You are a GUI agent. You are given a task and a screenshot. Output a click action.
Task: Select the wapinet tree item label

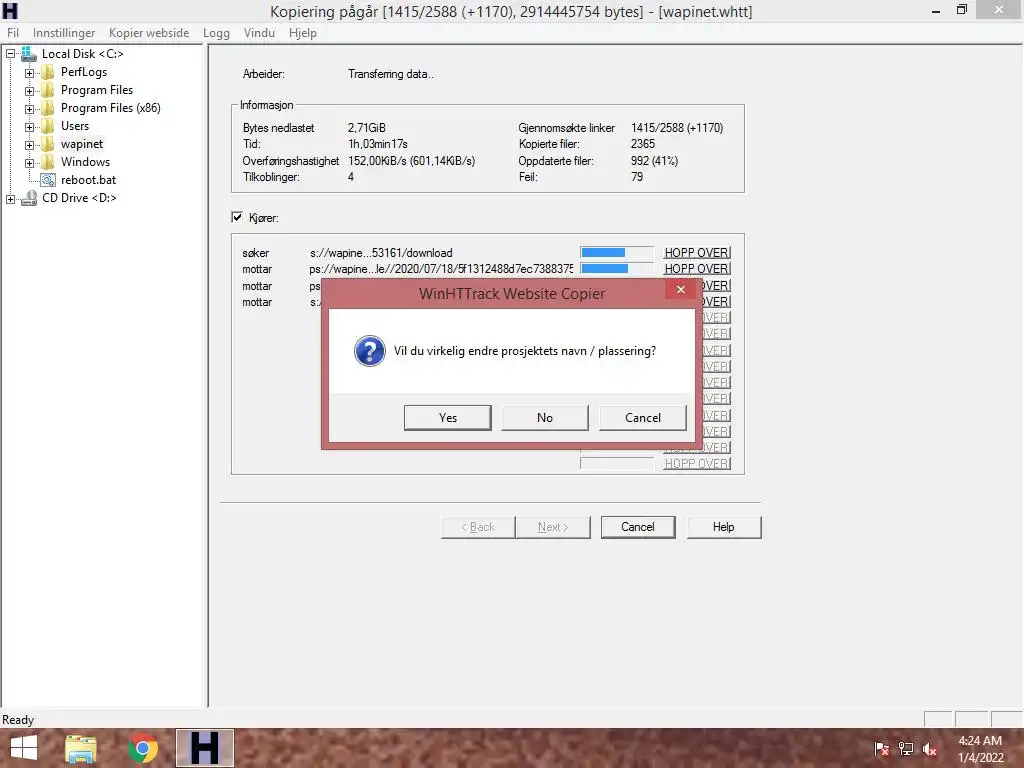(x=82, y=144)
